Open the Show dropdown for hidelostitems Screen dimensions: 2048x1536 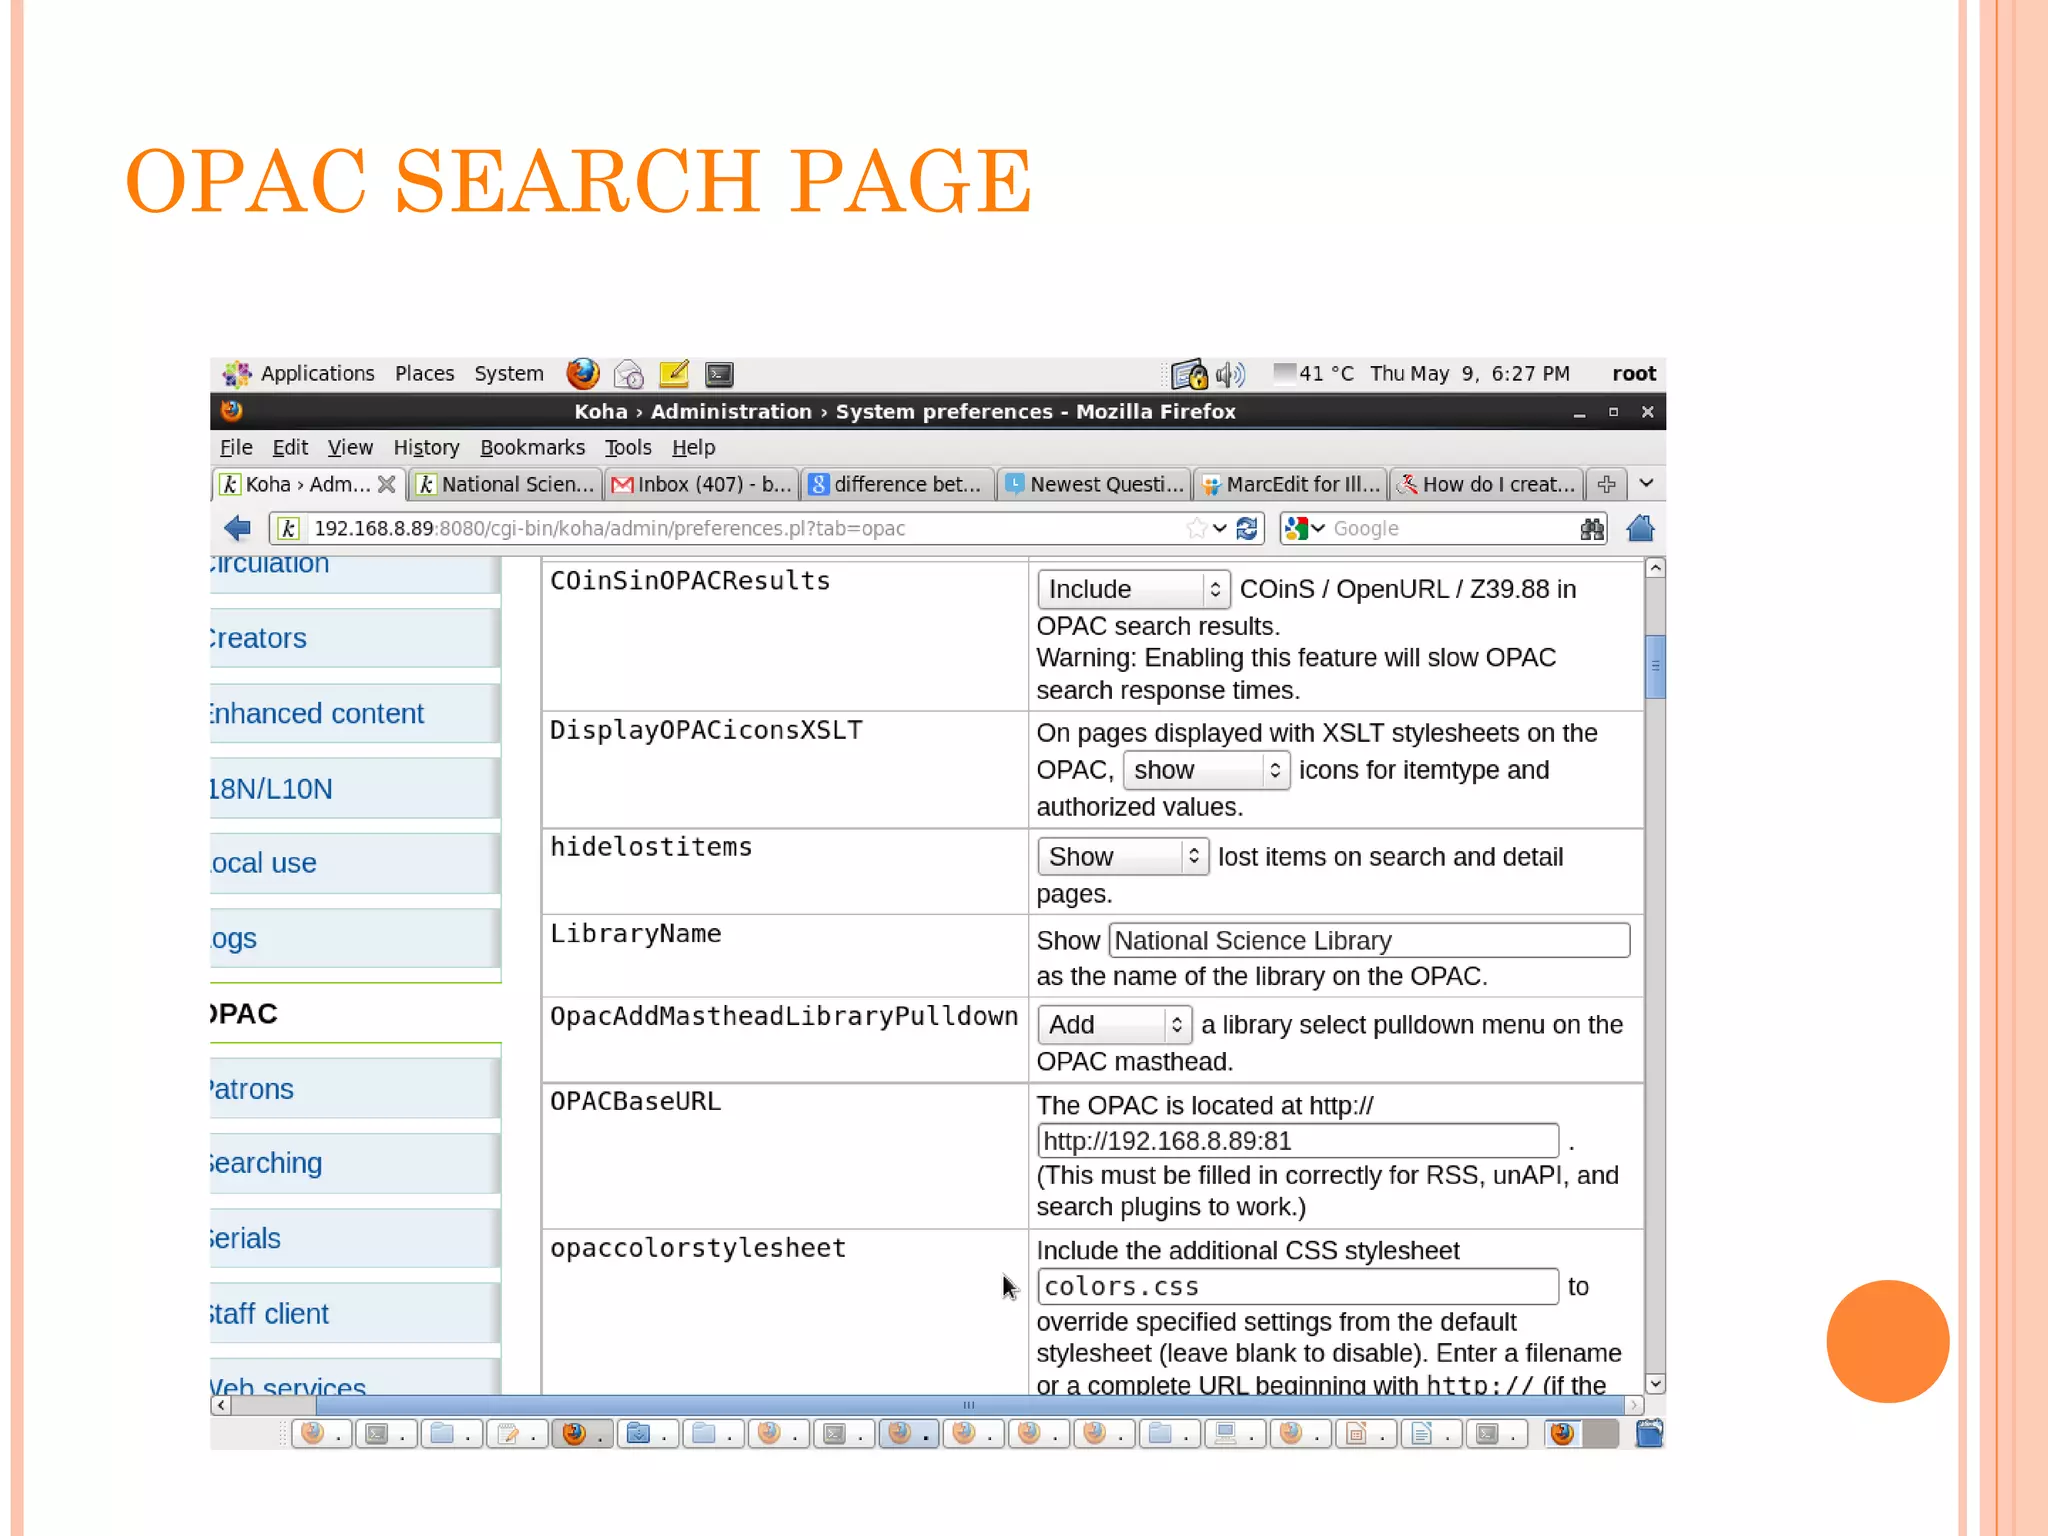click(1123, 856)
